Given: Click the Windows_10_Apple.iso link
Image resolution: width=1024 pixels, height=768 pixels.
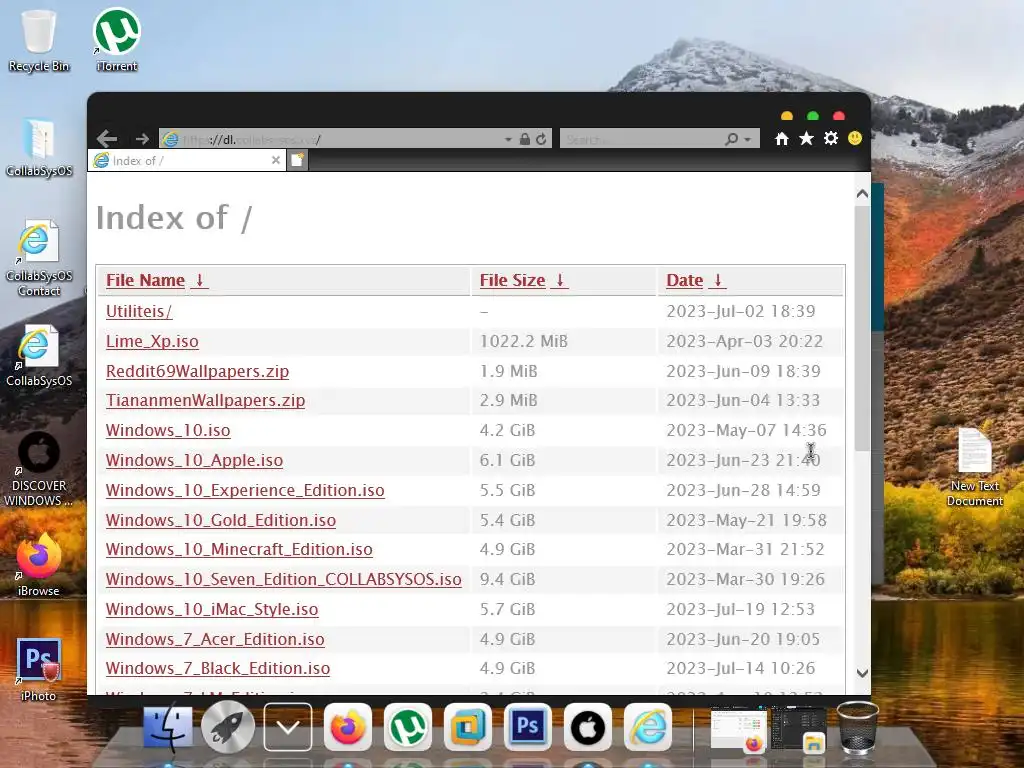Looking at the screenshot, I should pyautogui.click(x=195, y=460).
